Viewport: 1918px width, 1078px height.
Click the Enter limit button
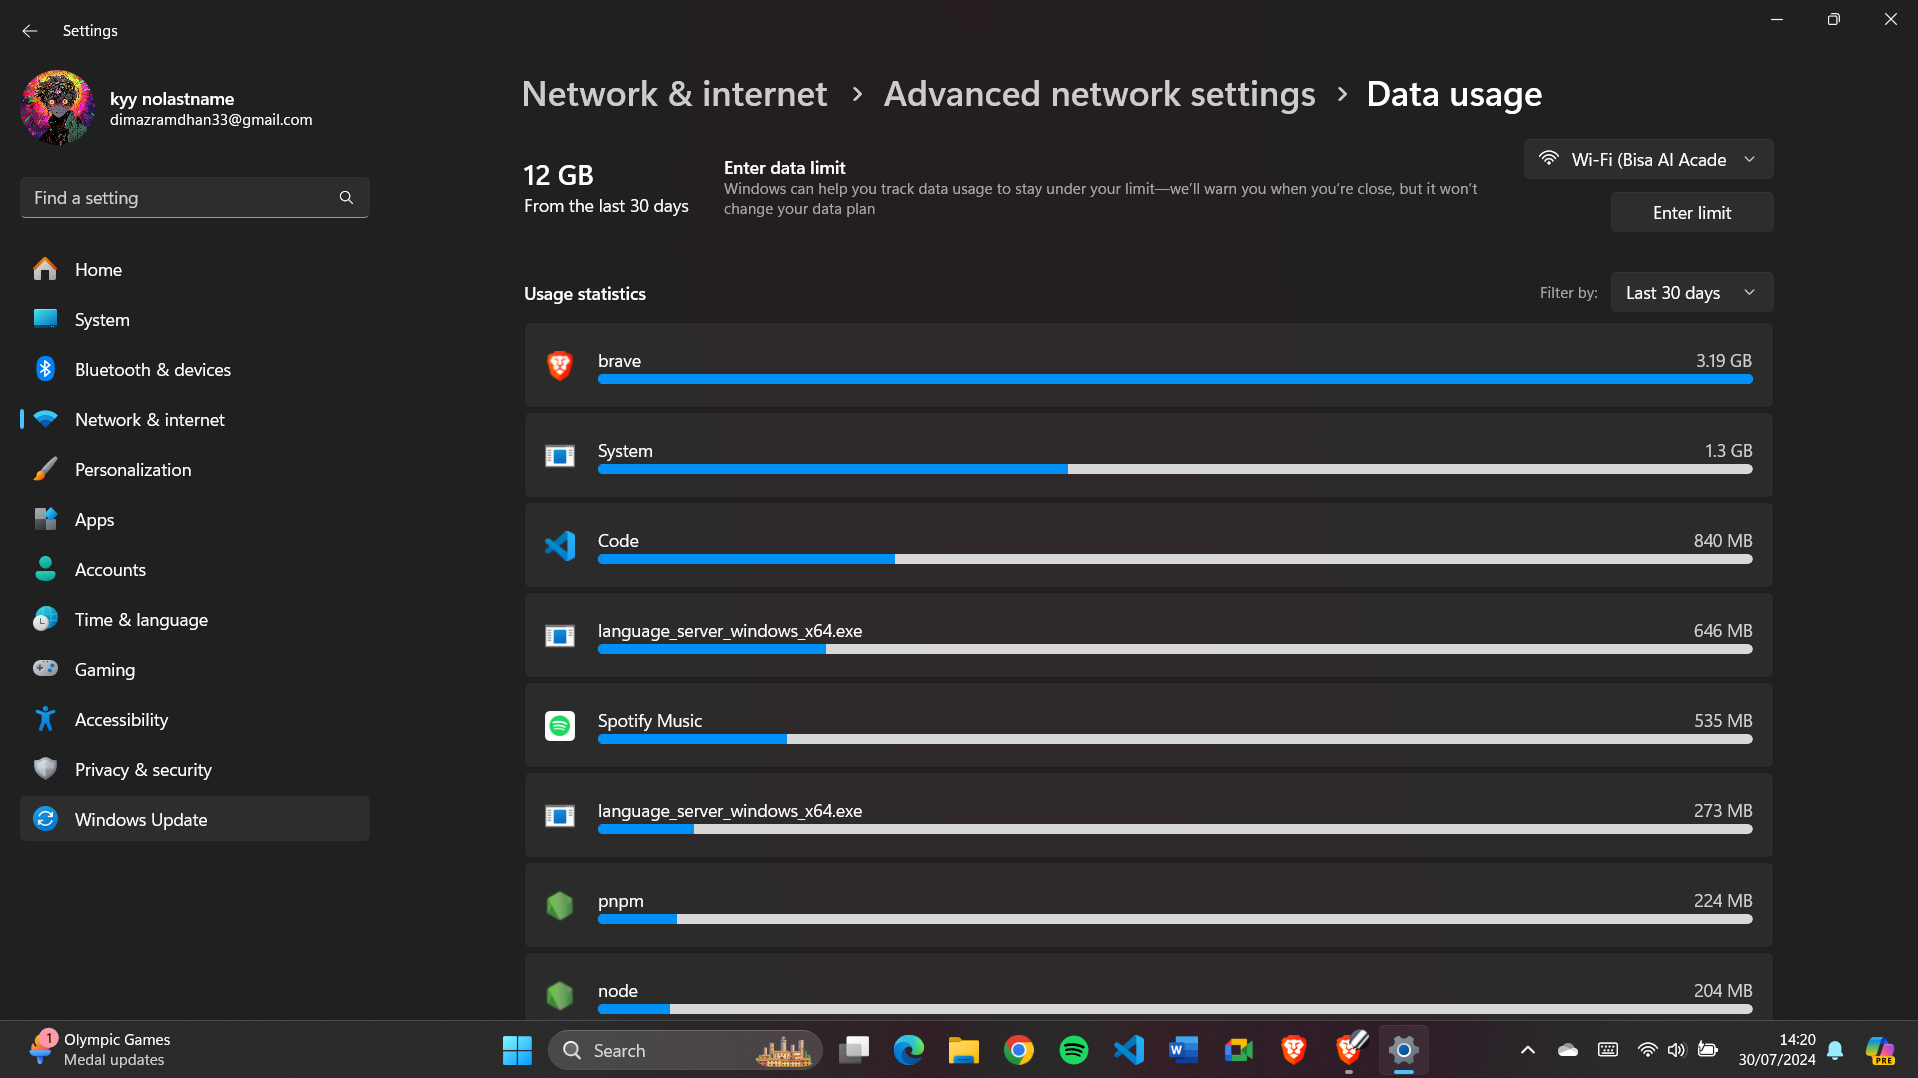pyautogui.click(x=1691, y=212)
